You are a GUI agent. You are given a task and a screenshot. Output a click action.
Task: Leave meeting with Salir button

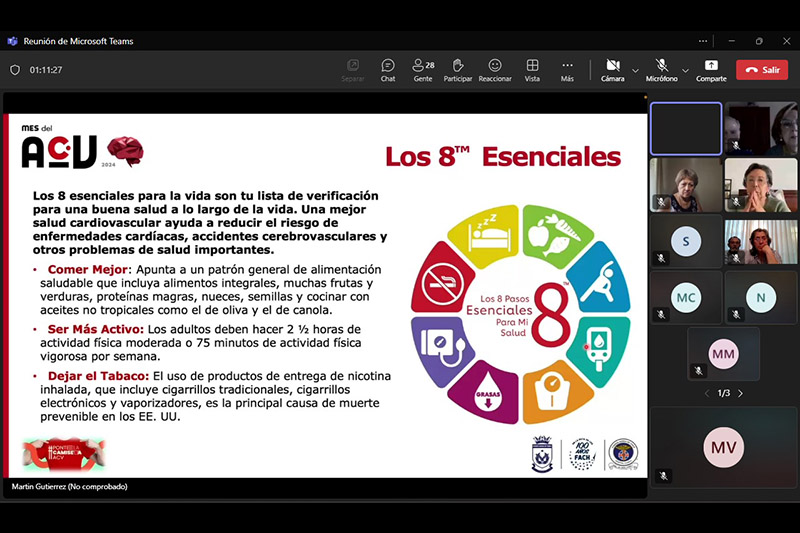pyautogui.click(x=762, y=70)
